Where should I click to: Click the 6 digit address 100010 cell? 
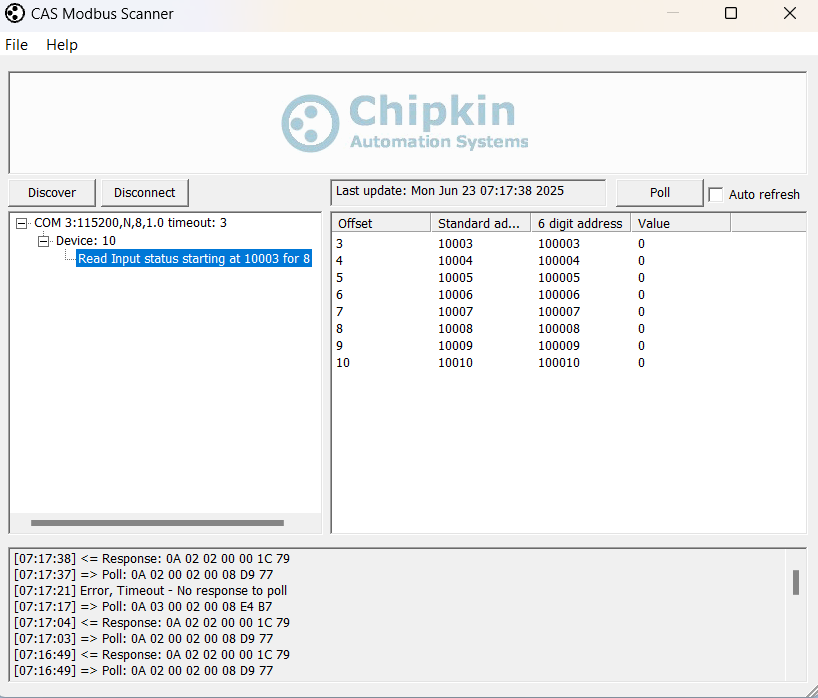point(559,363)
